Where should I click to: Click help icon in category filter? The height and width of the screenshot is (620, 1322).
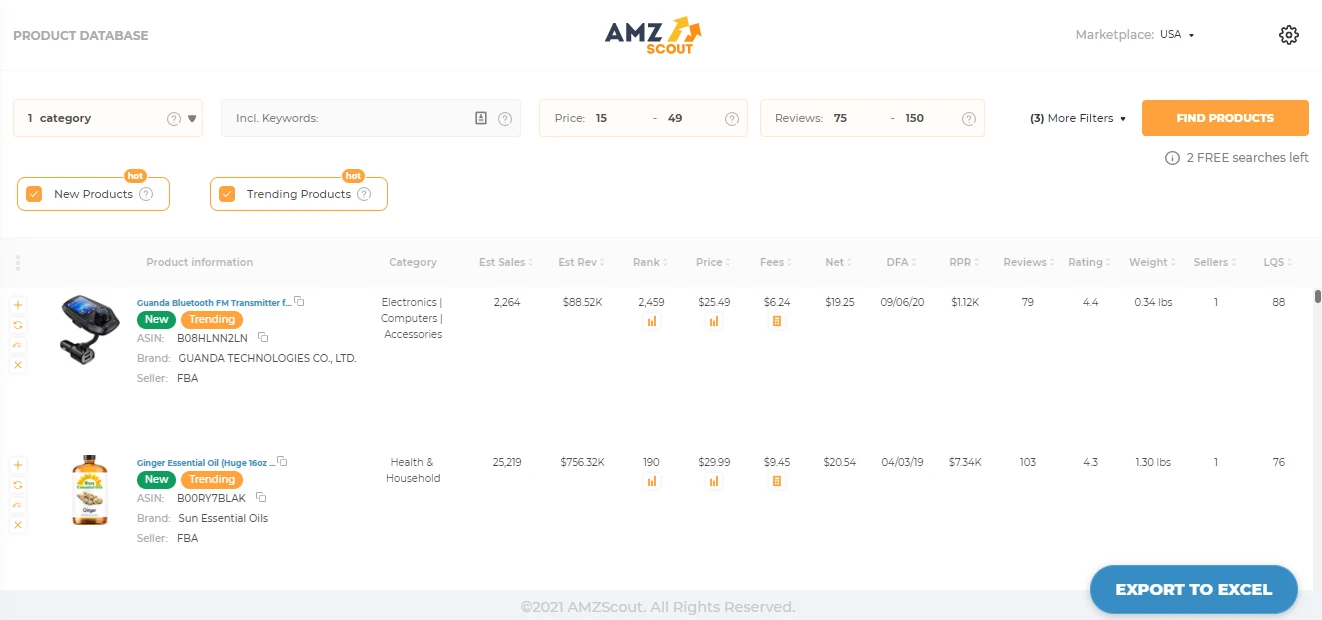[174, 119]
